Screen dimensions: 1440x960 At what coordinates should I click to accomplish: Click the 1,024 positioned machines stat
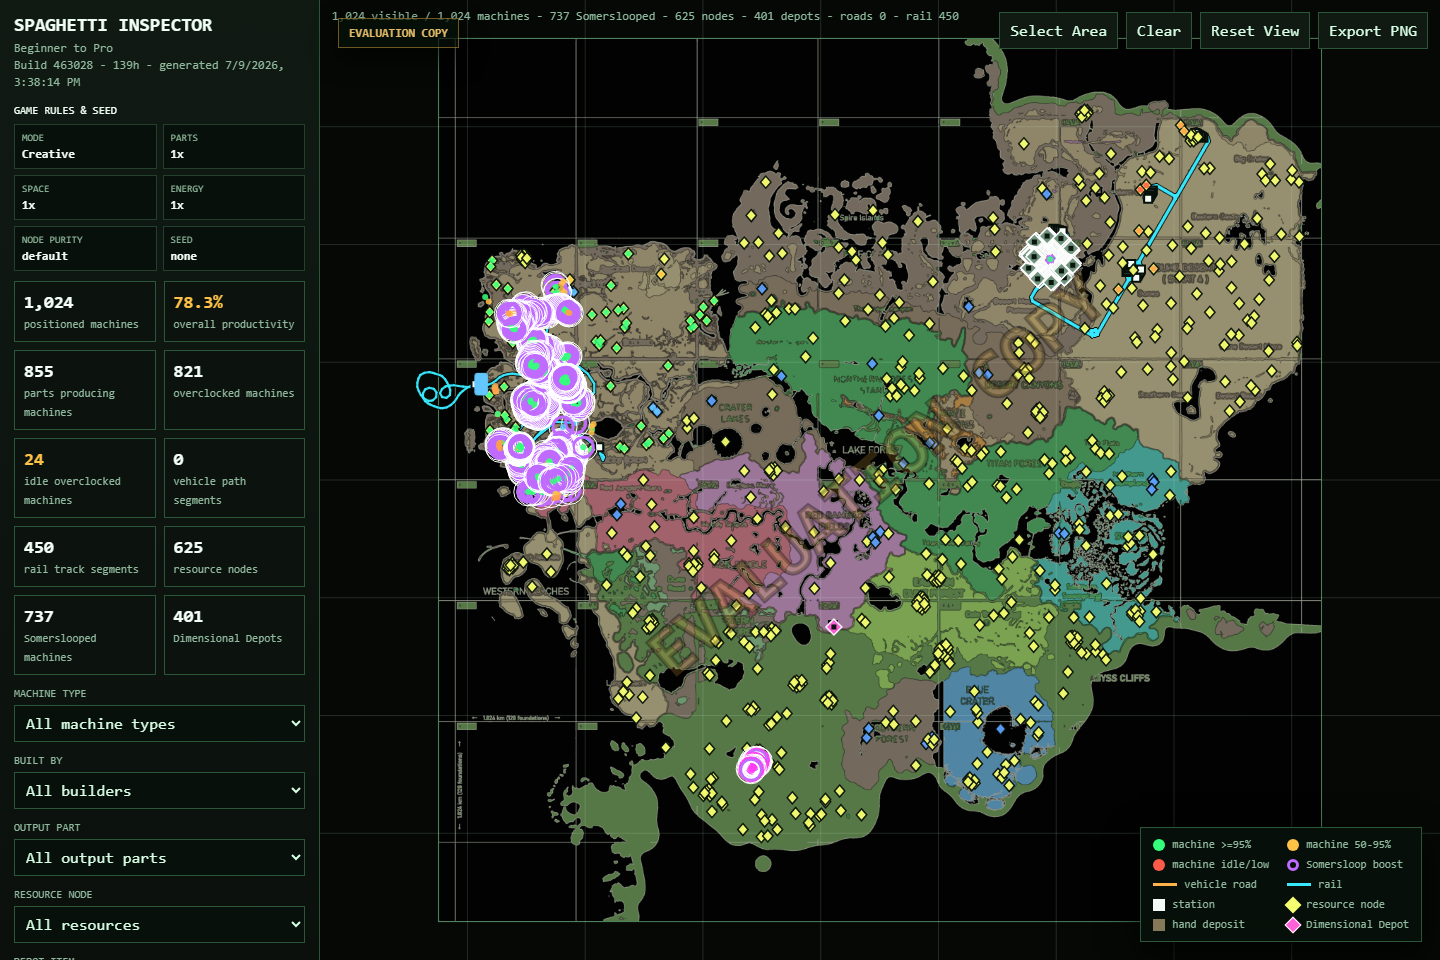(85, 312)
